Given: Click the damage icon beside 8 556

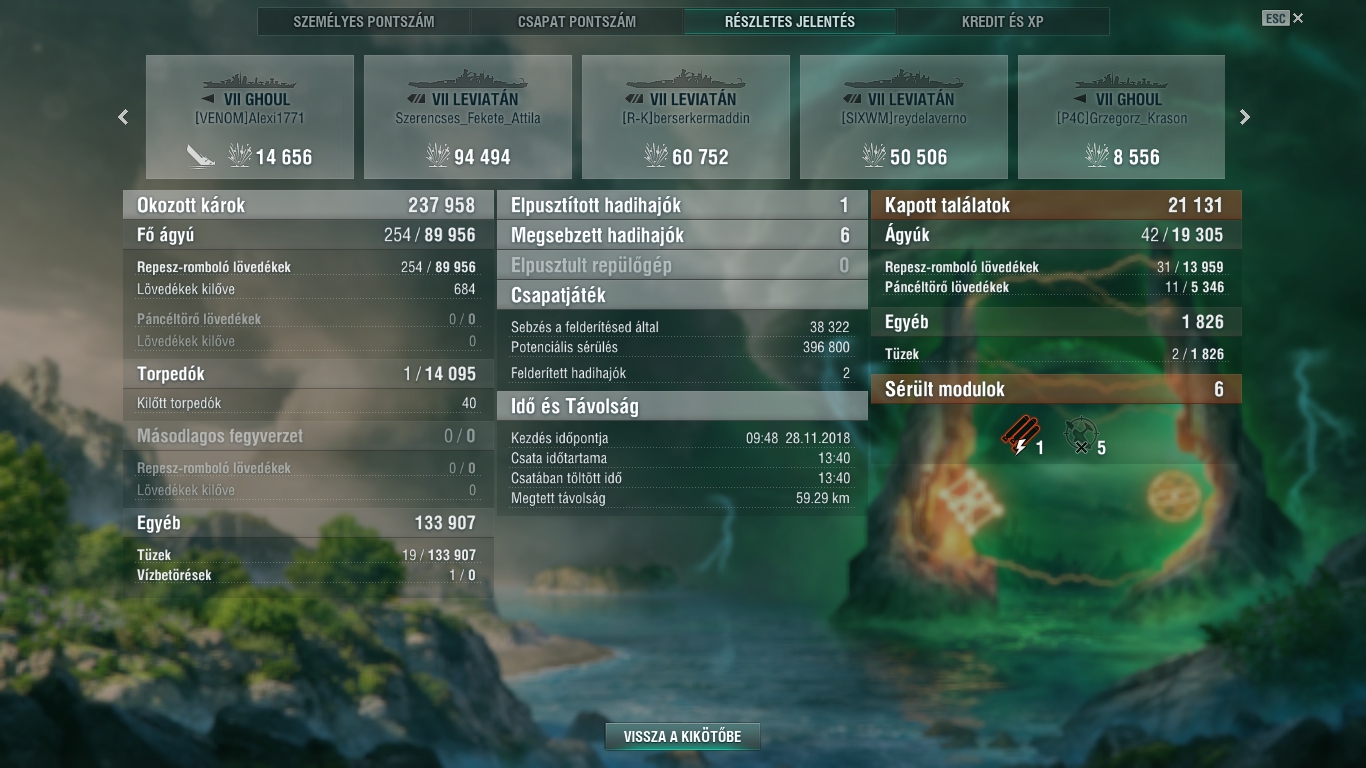Looking at the screenshot, I should [x=1097, y=155].
